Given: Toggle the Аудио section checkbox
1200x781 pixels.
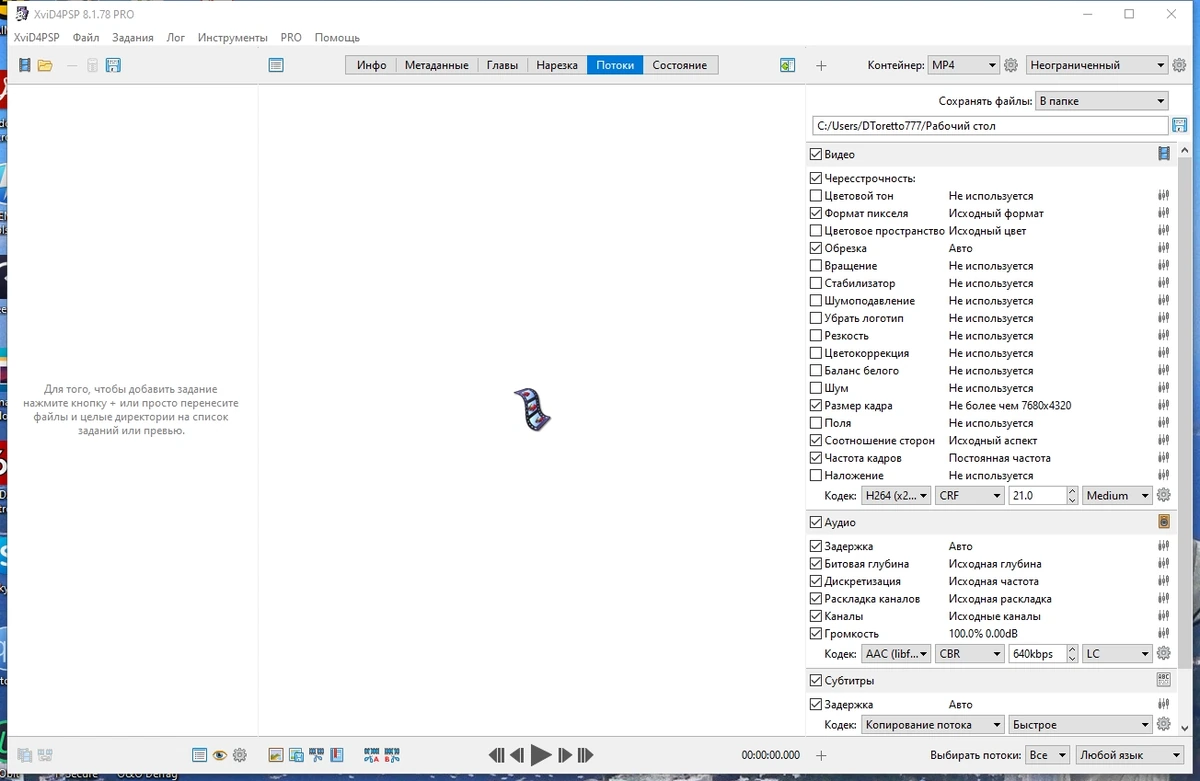Looking at the screenshot, I should tap(815, 522).
